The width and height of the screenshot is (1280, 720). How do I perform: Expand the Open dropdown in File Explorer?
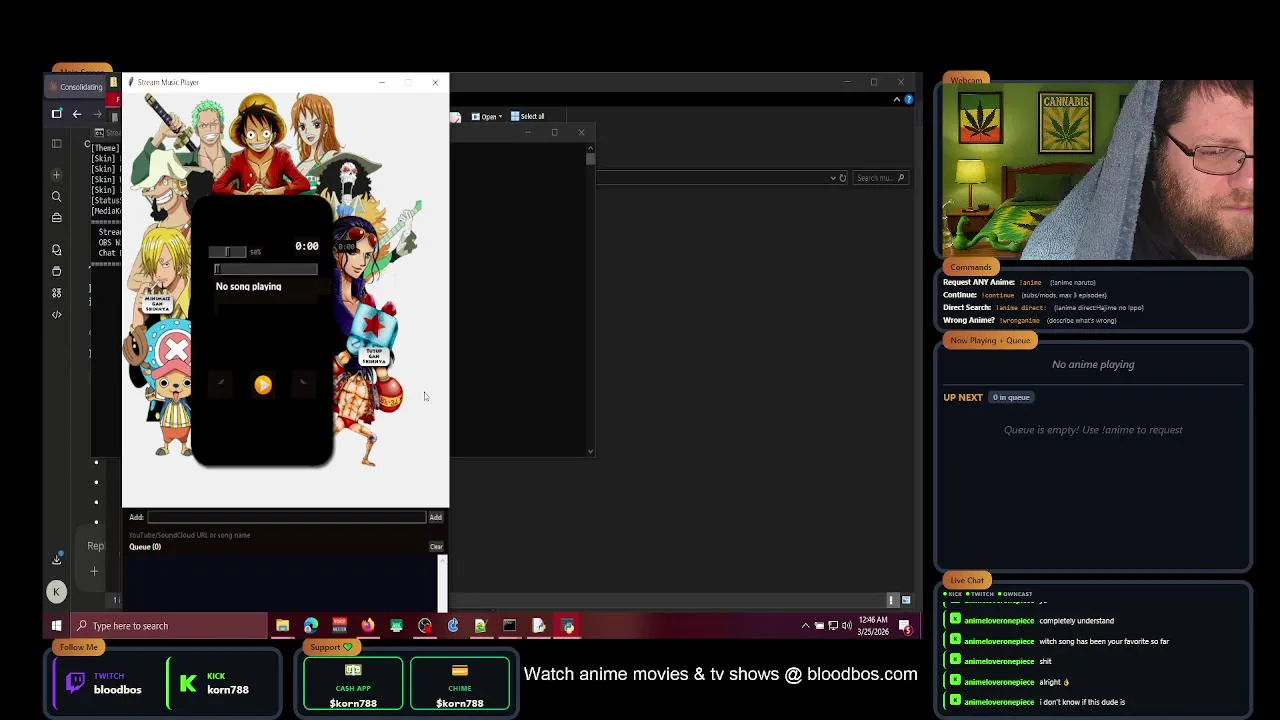click(x=488, y=117)
